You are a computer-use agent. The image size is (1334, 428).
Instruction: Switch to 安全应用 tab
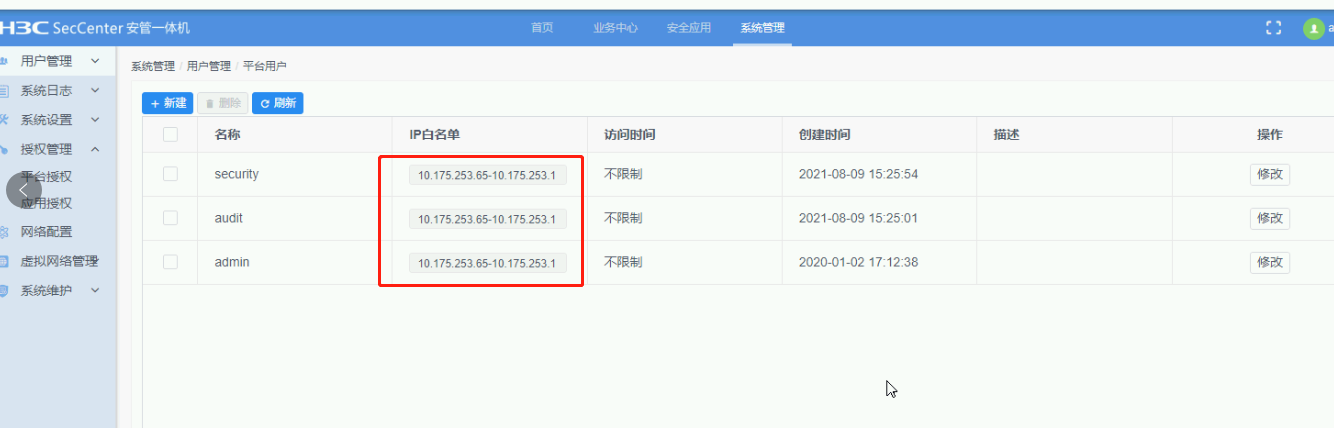pos(689,28)
